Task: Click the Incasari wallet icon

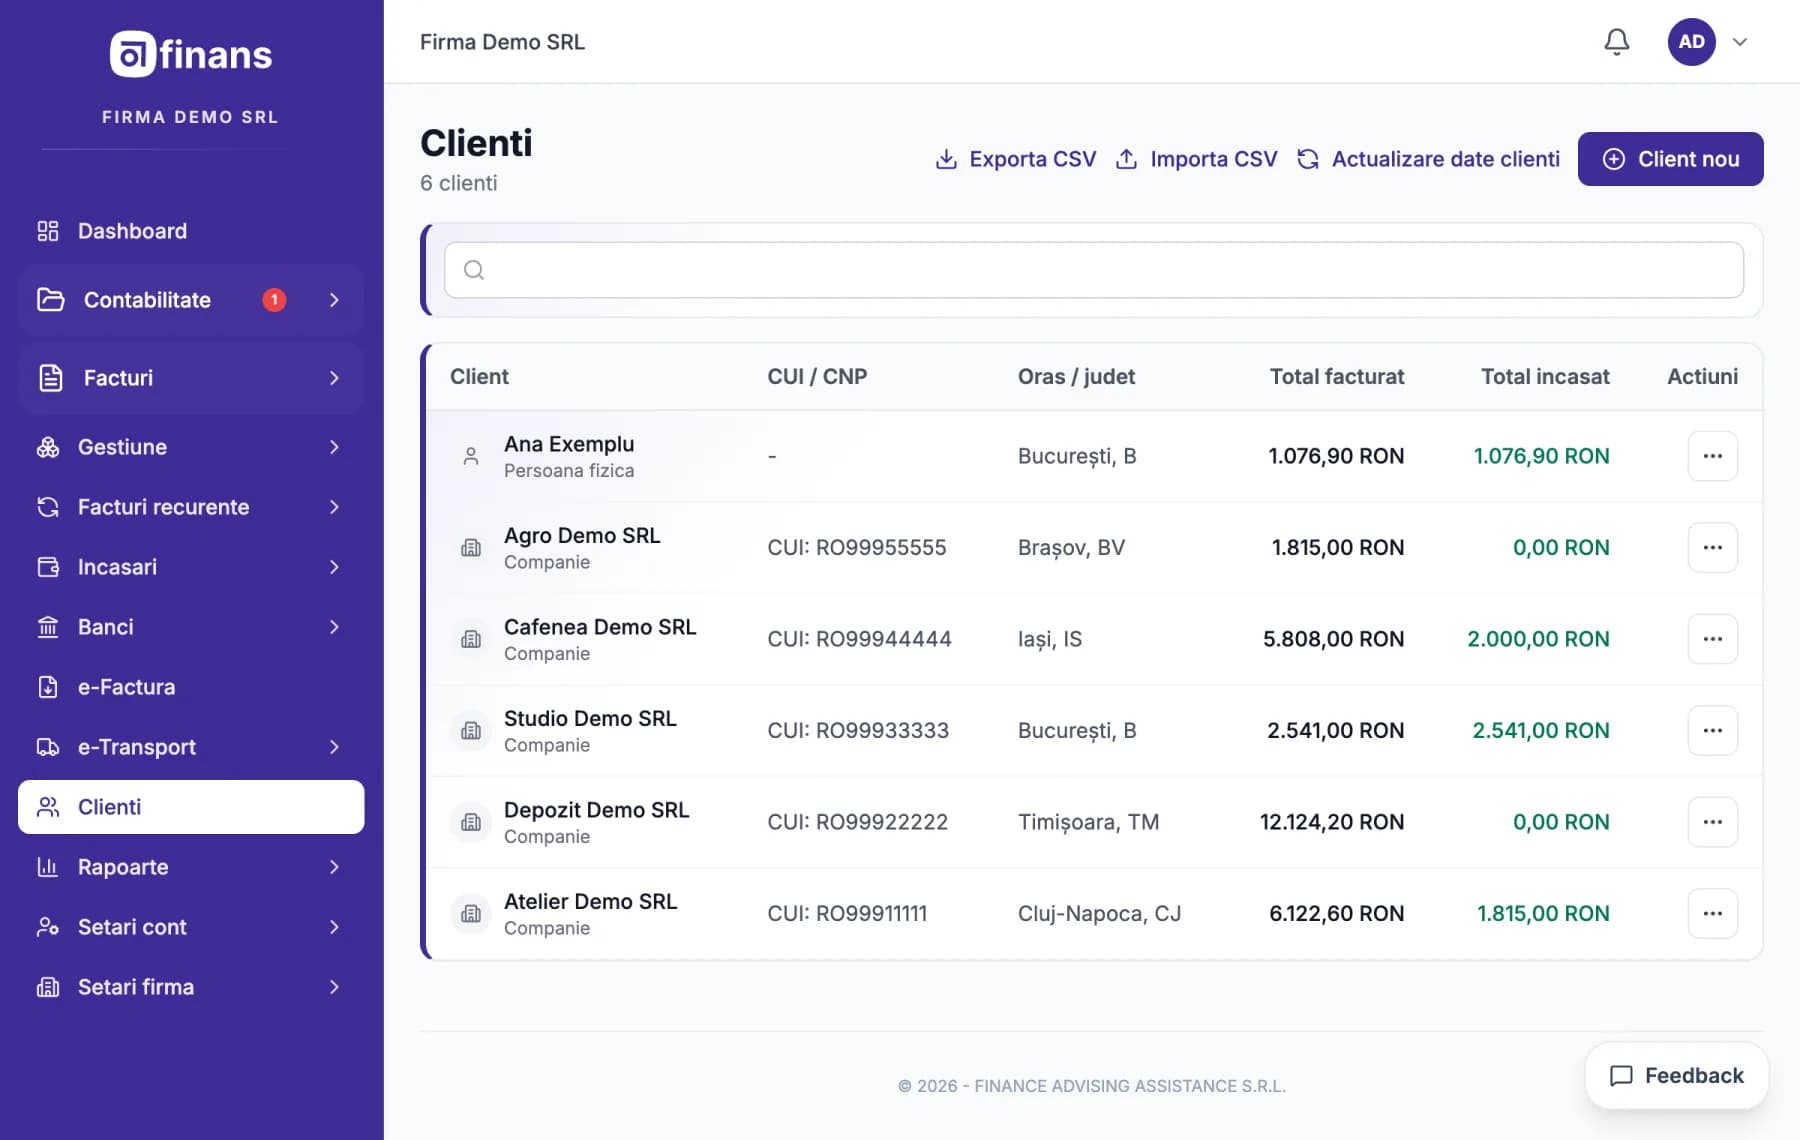Action: [48, 567]
